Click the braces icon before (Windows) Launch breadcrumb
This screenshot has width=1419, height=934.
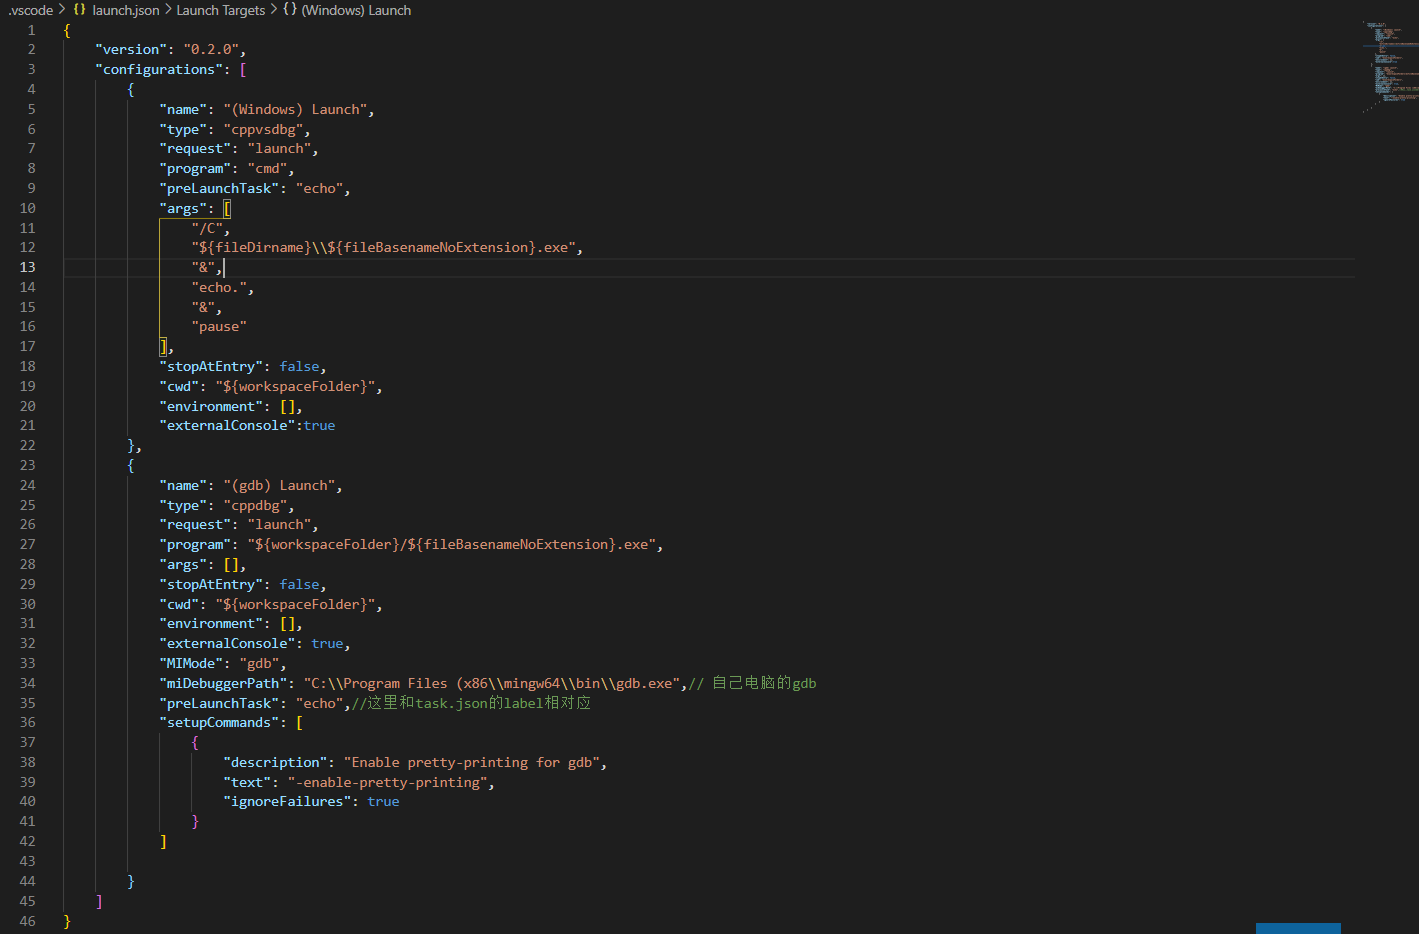click(290, 10)
